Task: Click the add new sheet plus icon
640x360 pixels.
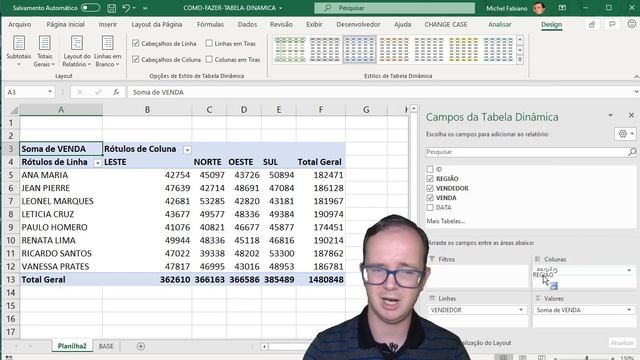Action: [x=141, y=346]
